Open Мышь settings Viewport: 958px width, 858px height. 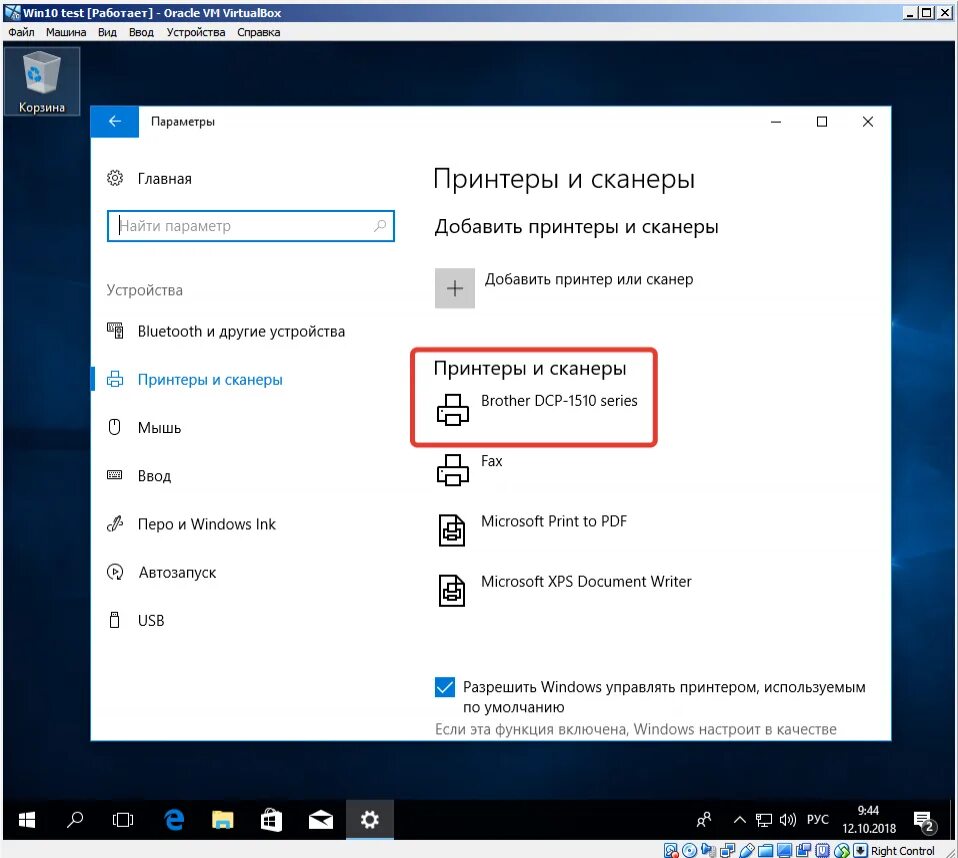click(144, 427)
